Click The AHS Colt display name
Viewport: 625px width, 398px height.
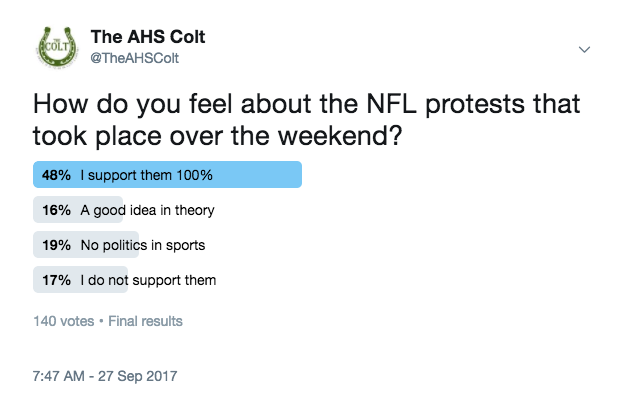(x=148, y=37)
